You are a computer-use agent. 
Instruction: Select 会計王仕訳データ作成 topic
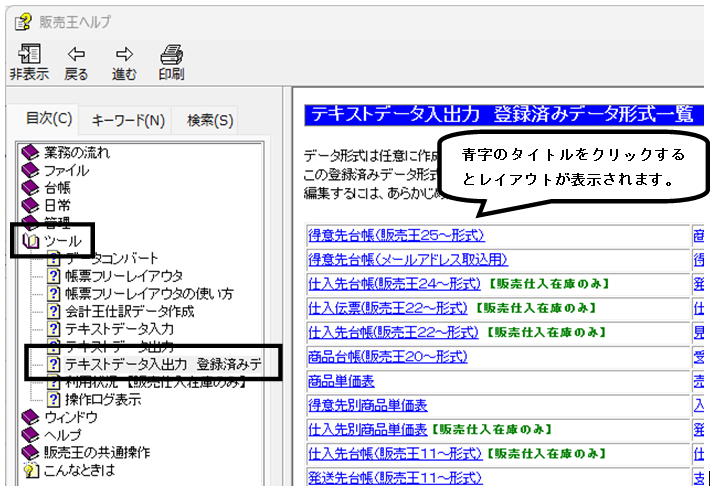130,311
